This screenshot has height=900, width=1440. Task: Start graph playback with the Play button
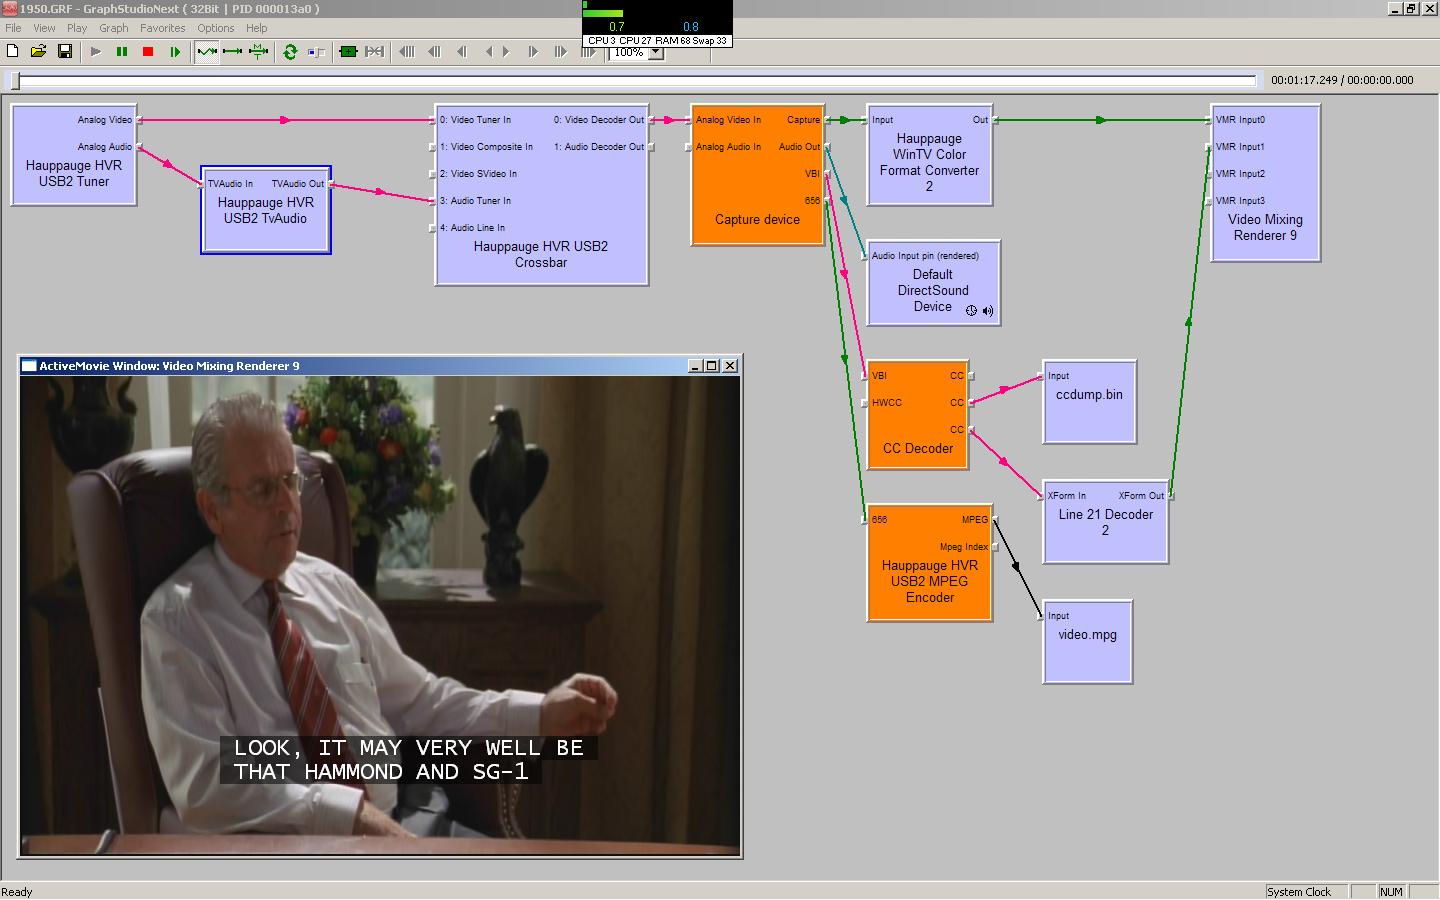click(x=96, y=51)
